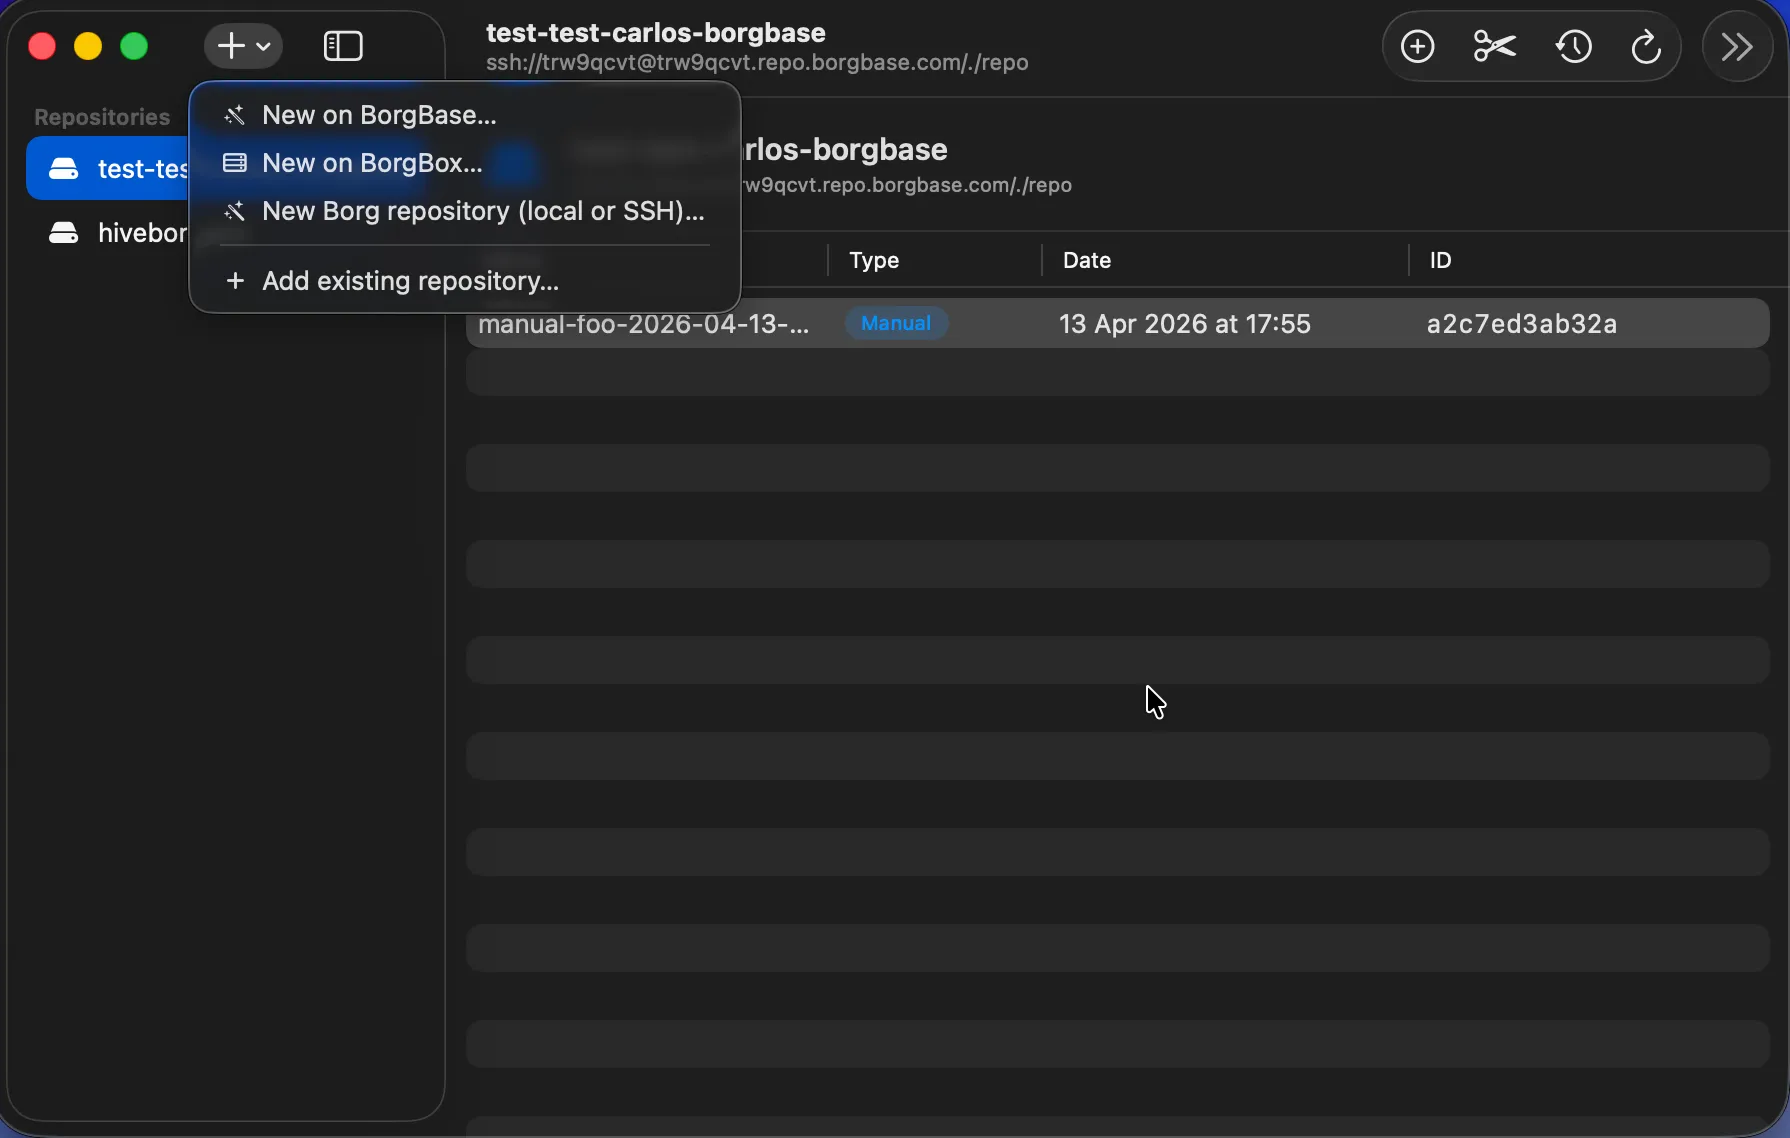The image size is (1790, 1138).
Task: Refresh the archive list
Action: click(x=1645, y=46)
